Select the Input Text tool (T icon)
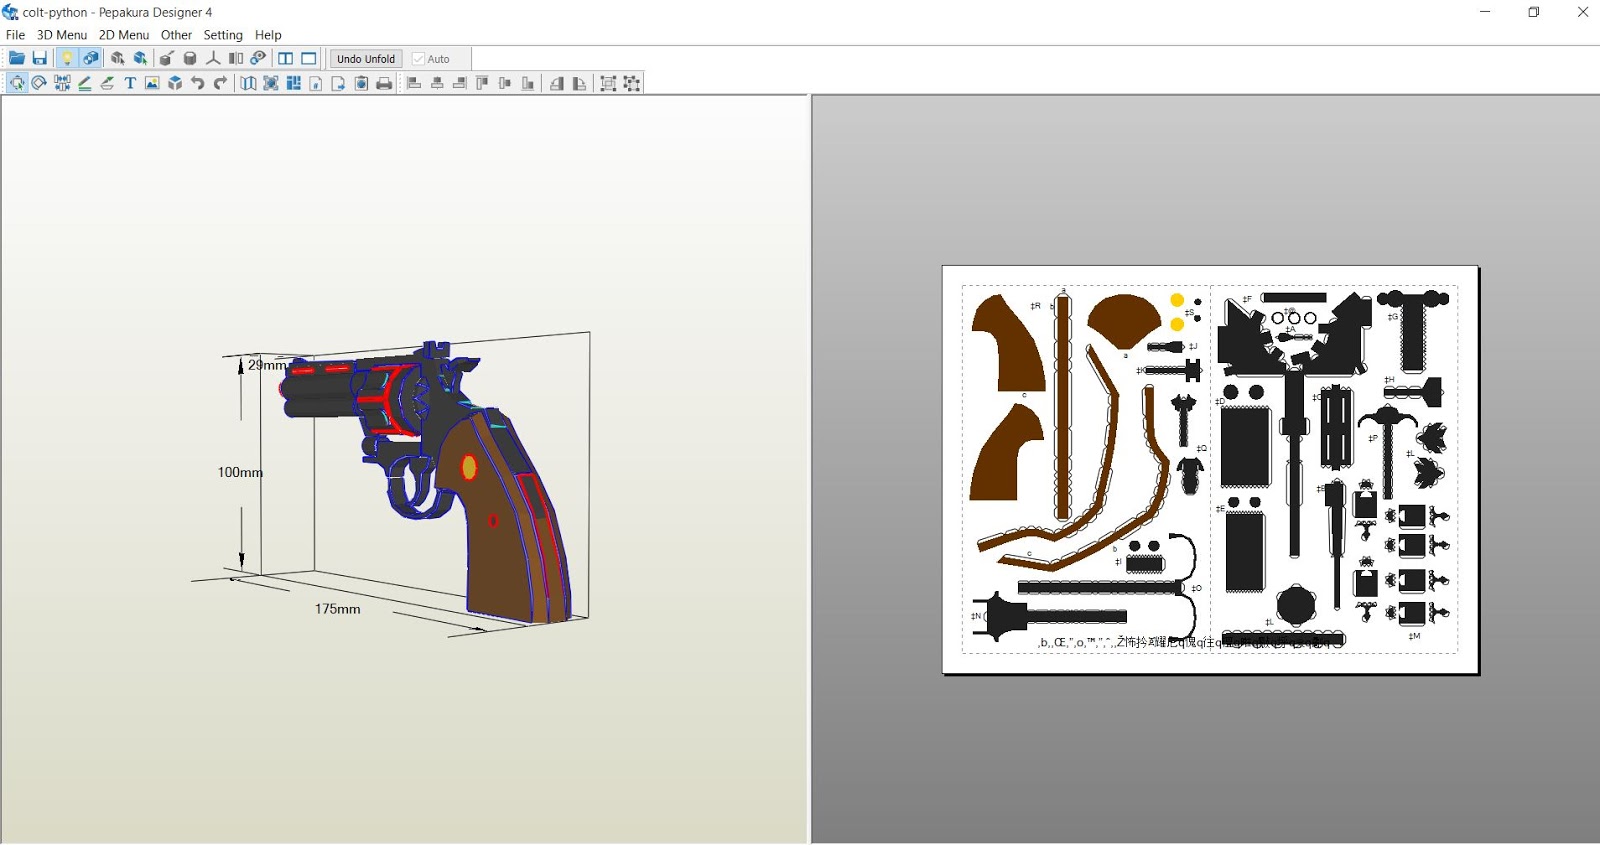 coord(130,83)
